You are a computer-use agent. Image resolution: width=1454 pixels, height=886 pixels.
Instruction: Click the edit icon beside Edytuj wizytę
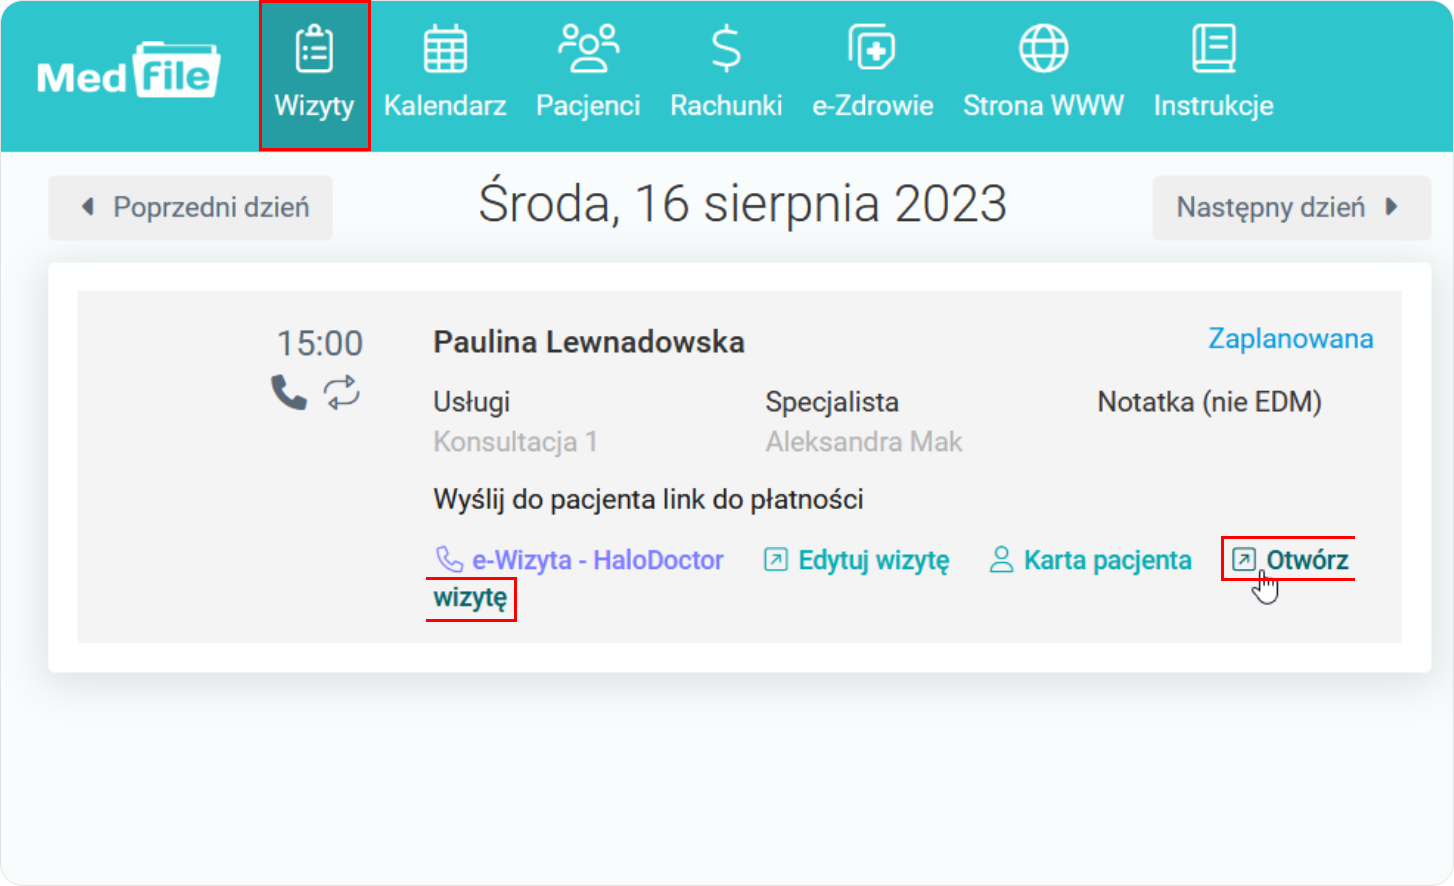[776, 559]
